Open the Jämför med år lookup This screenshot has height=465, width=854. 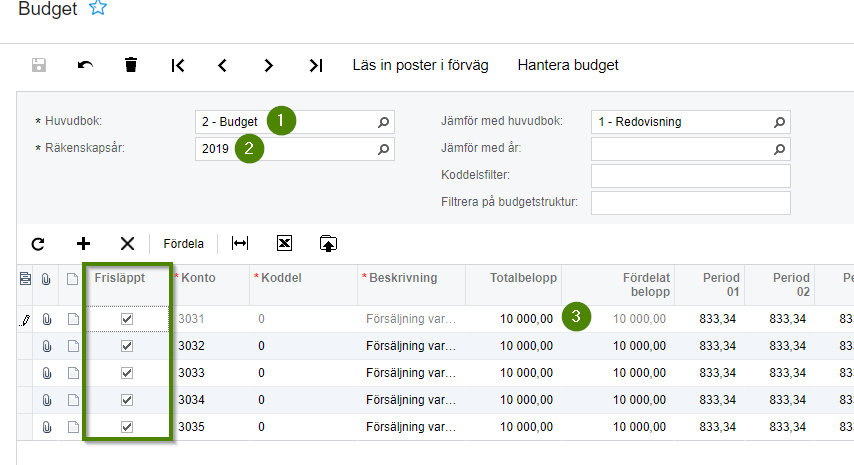click(779, 150)
